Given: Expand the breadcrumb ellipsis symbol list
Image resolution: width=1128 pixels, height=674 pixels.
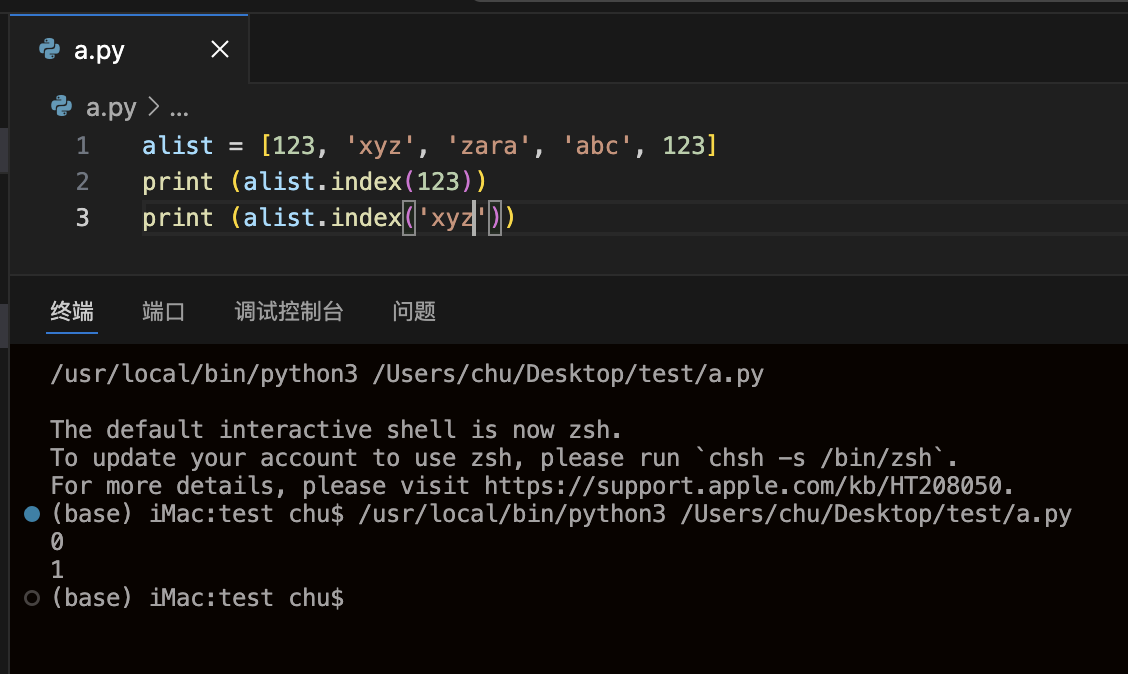Looking at the screenshot, I should click(x=179, y=108).
